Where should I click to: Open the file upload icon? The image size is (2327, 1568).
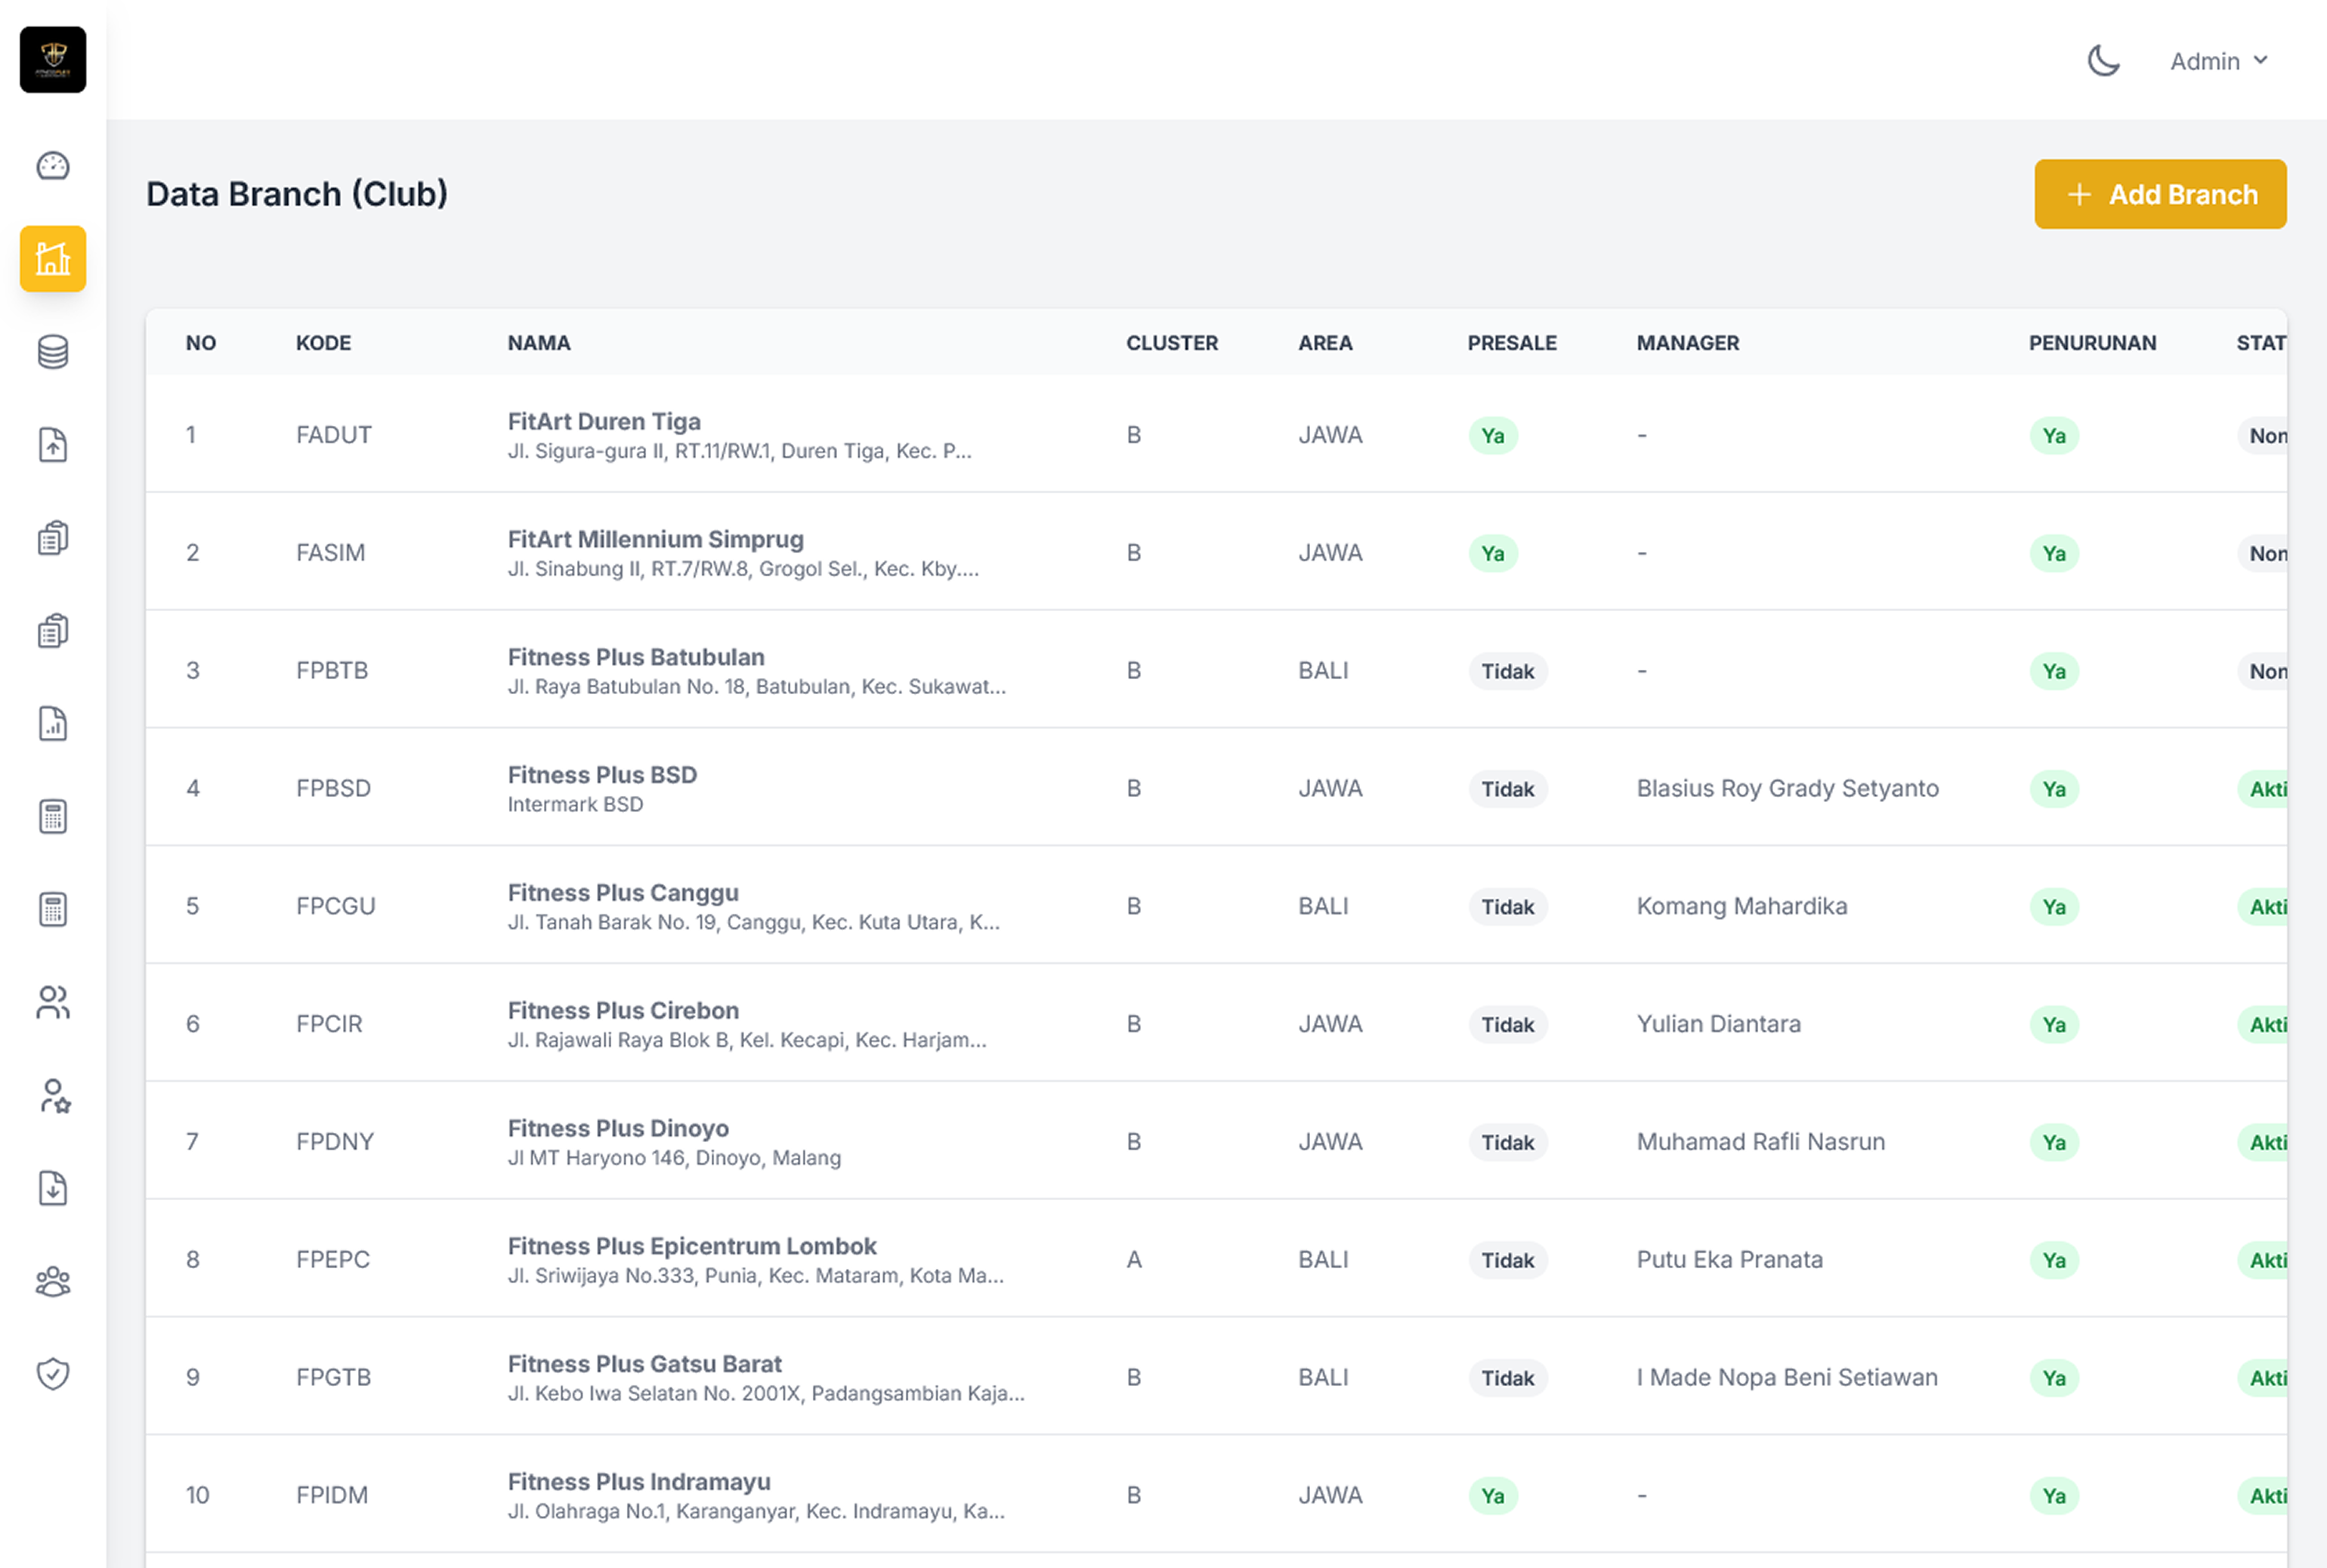(x=53, y=445)
